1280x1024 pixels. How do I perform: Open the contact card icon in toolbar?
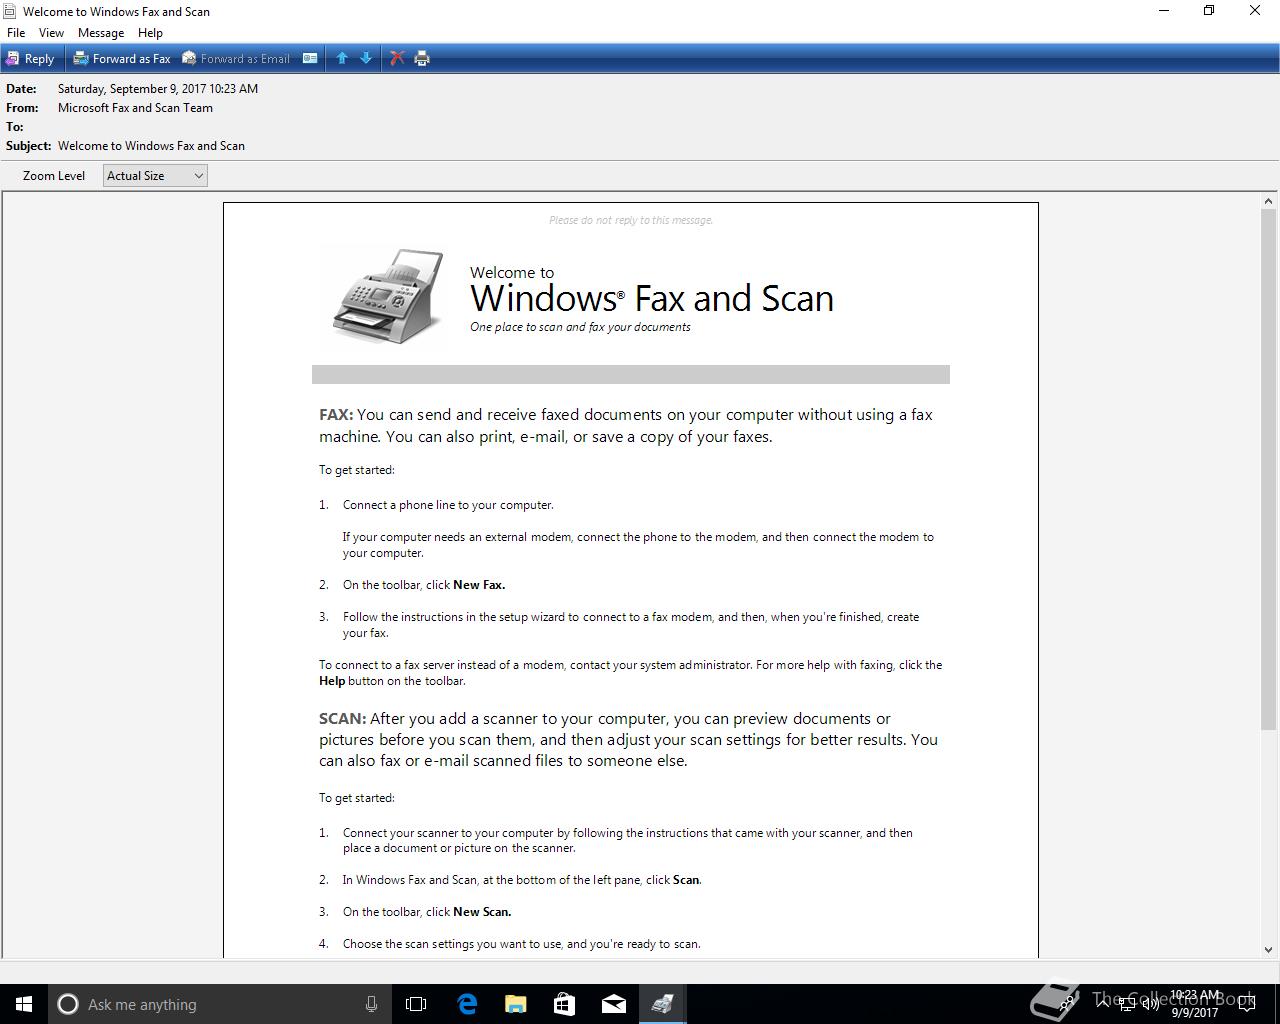click(x=310, y=59)
